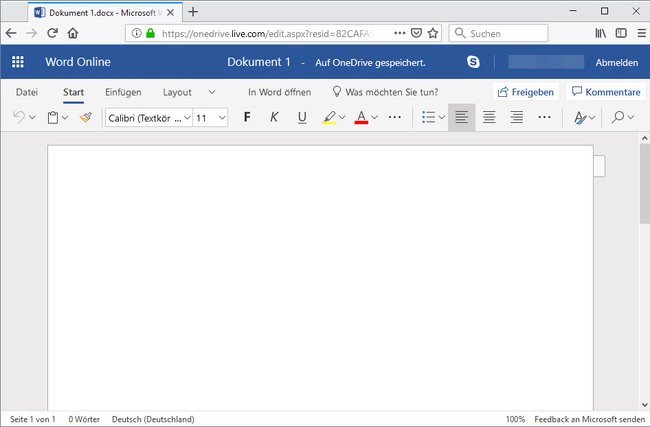650x427 pixels.
Task: Click the Pocket save icon
Action: click(x=416, y=33)
